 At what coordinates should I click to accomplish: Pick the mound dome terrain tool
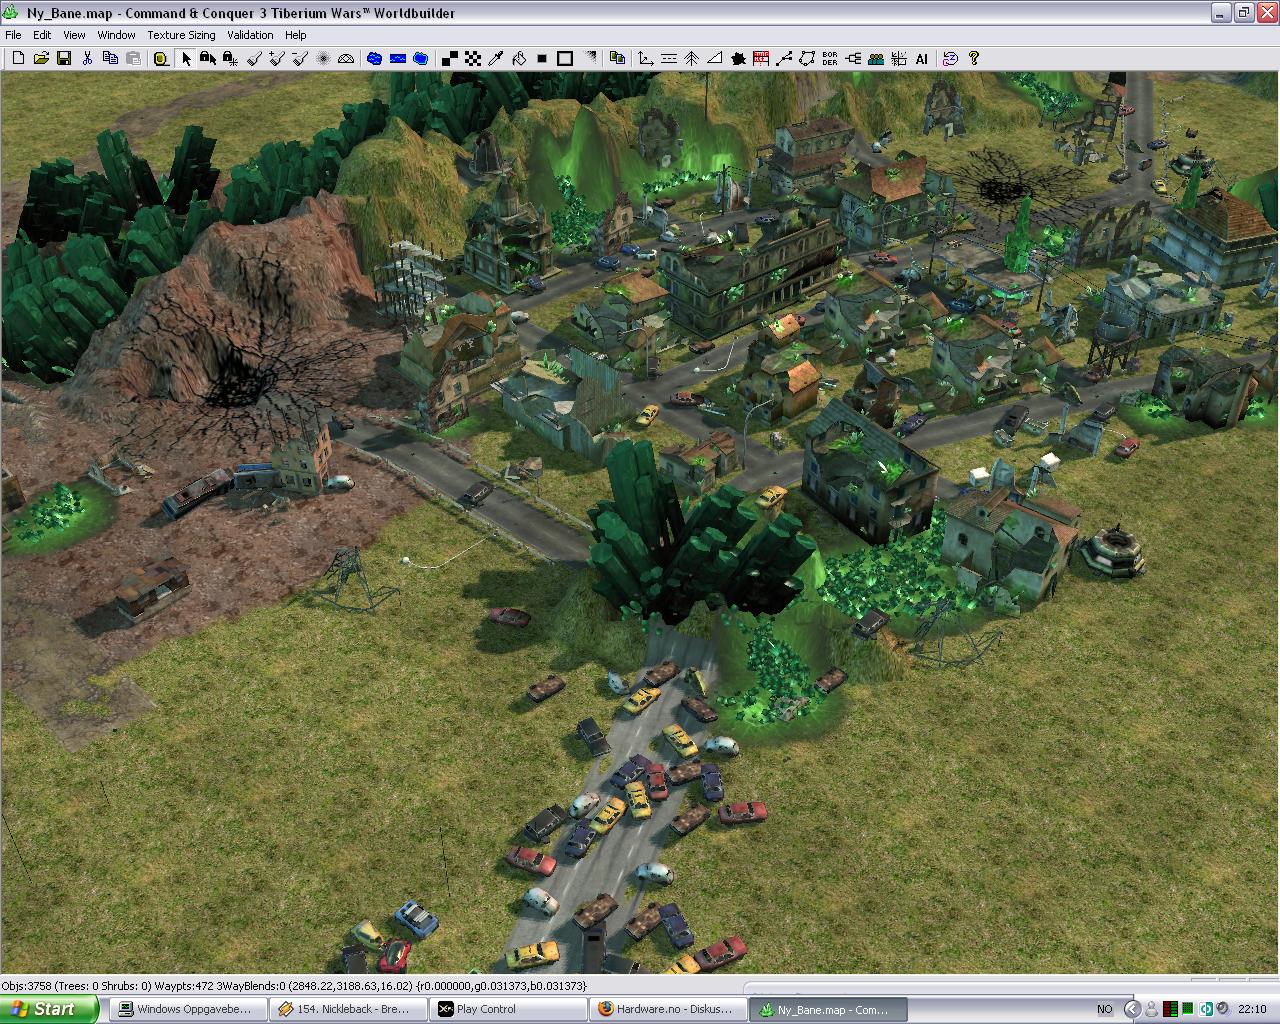point(346,58)
